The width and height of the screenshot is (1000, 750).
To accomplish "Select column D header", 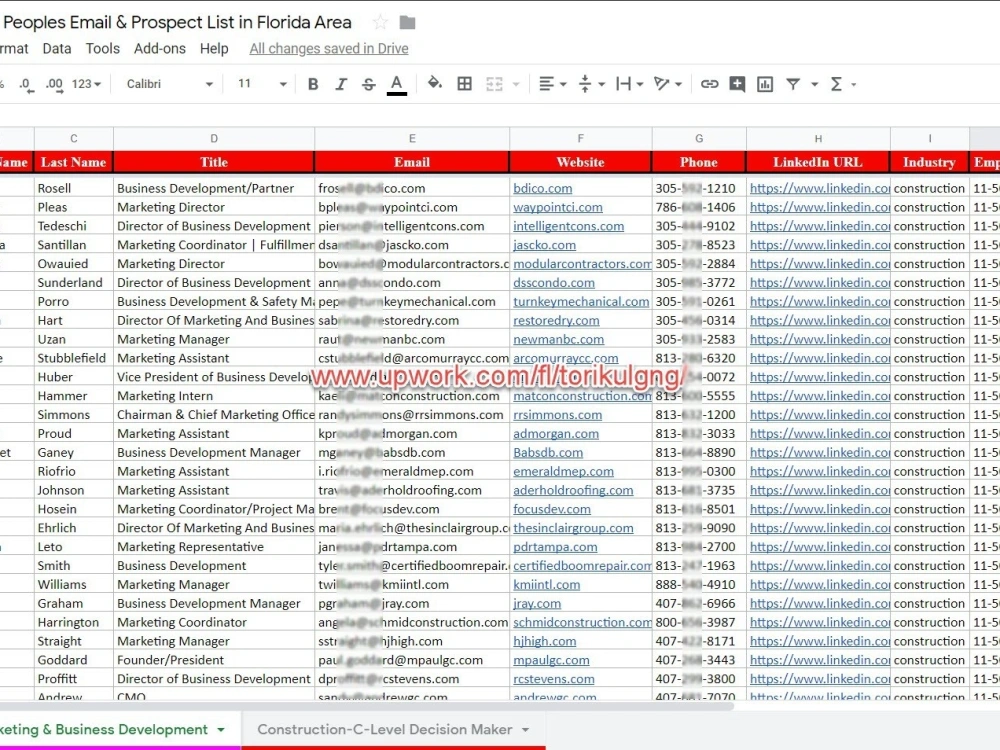I will click(214, 138).
